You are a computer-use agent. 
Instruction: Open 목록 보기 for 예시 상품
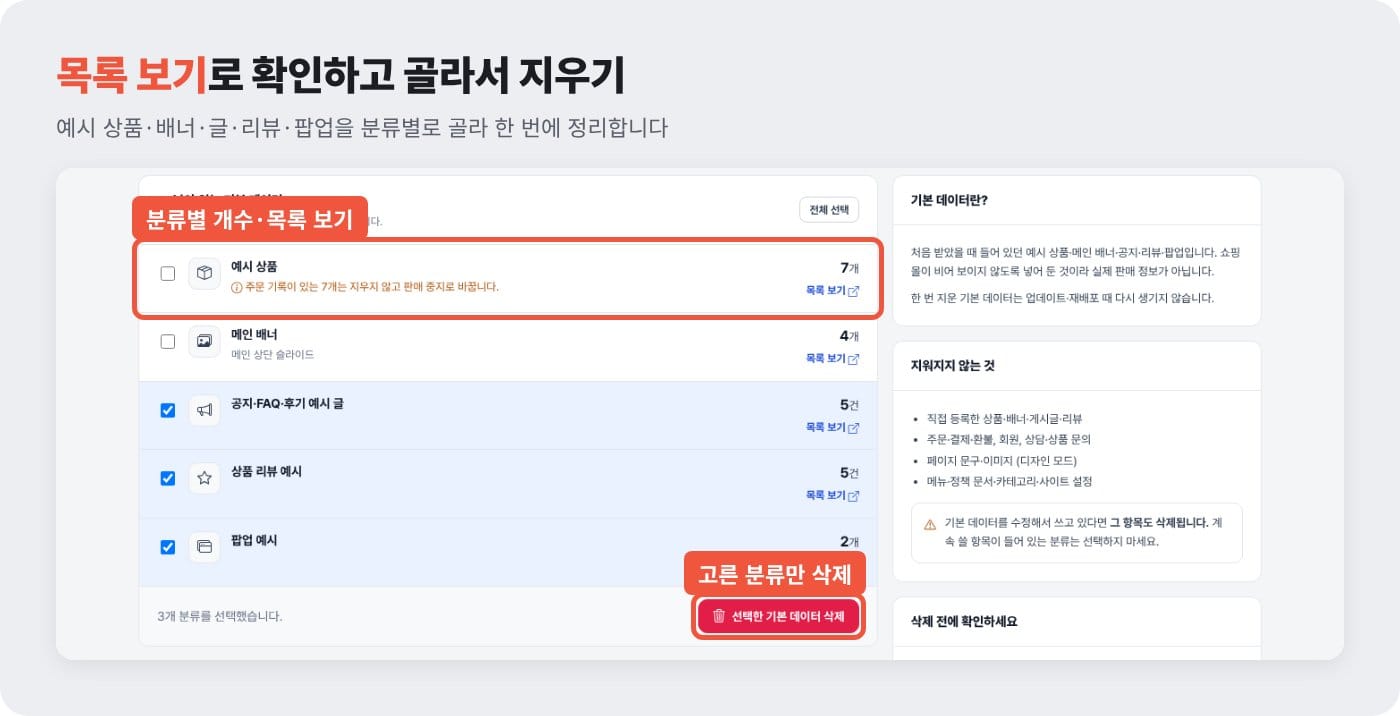pyautogui.click(x=832, y=291)
